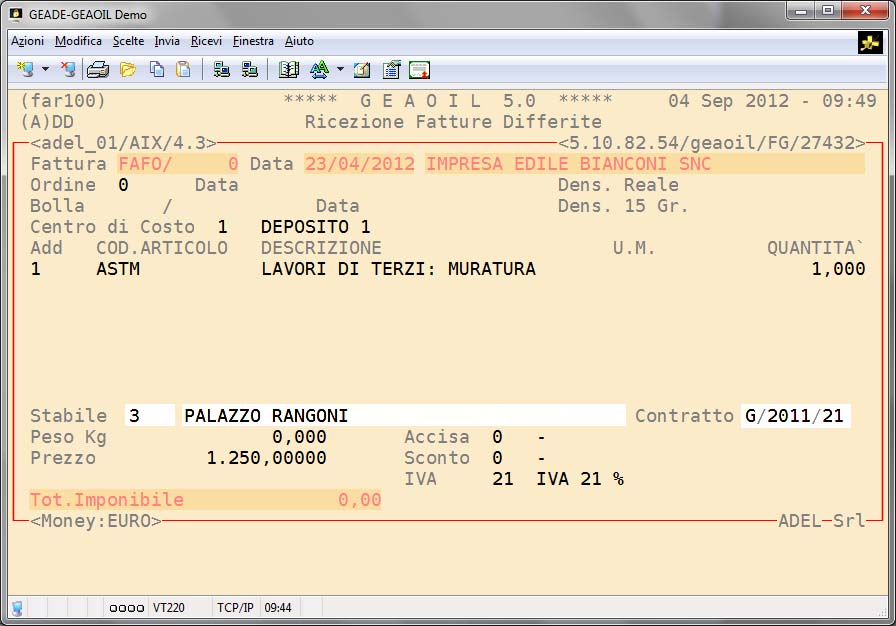896x626 pixels.
Task: Open the Scelte menu
Action: [128, 41]
